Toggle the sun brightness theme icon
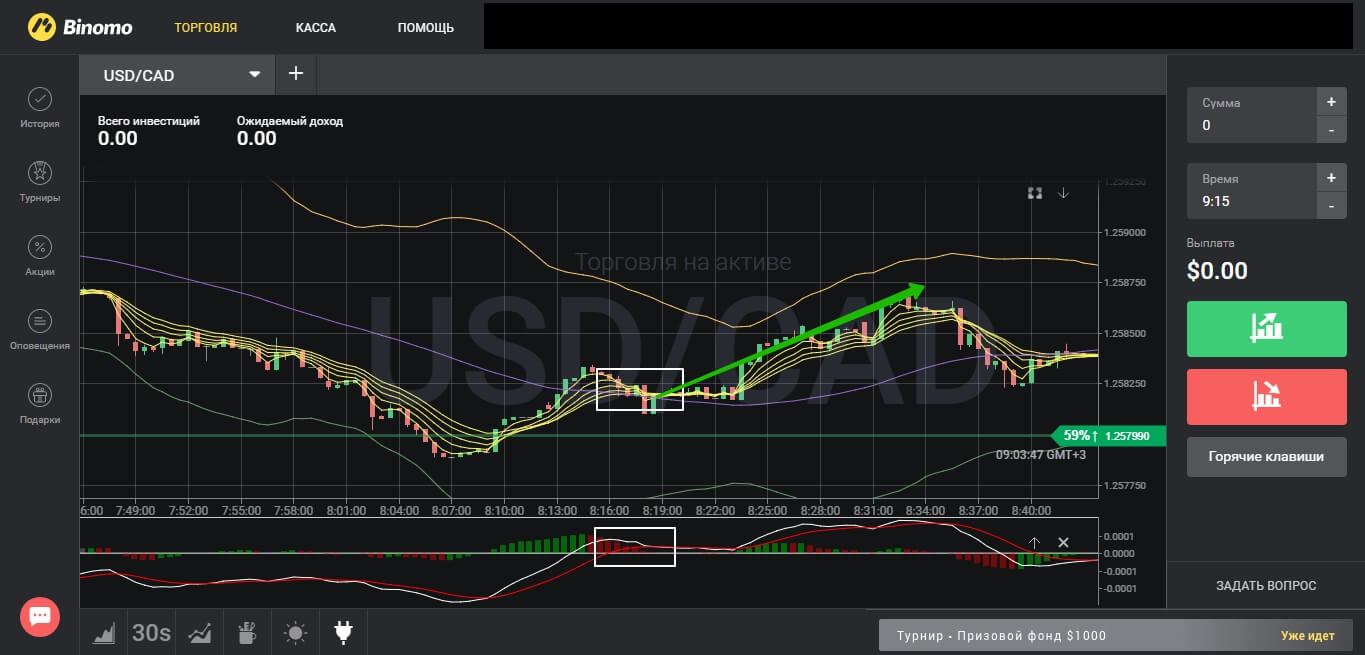This screenshot has width=1365, height=655. point(295,632)
